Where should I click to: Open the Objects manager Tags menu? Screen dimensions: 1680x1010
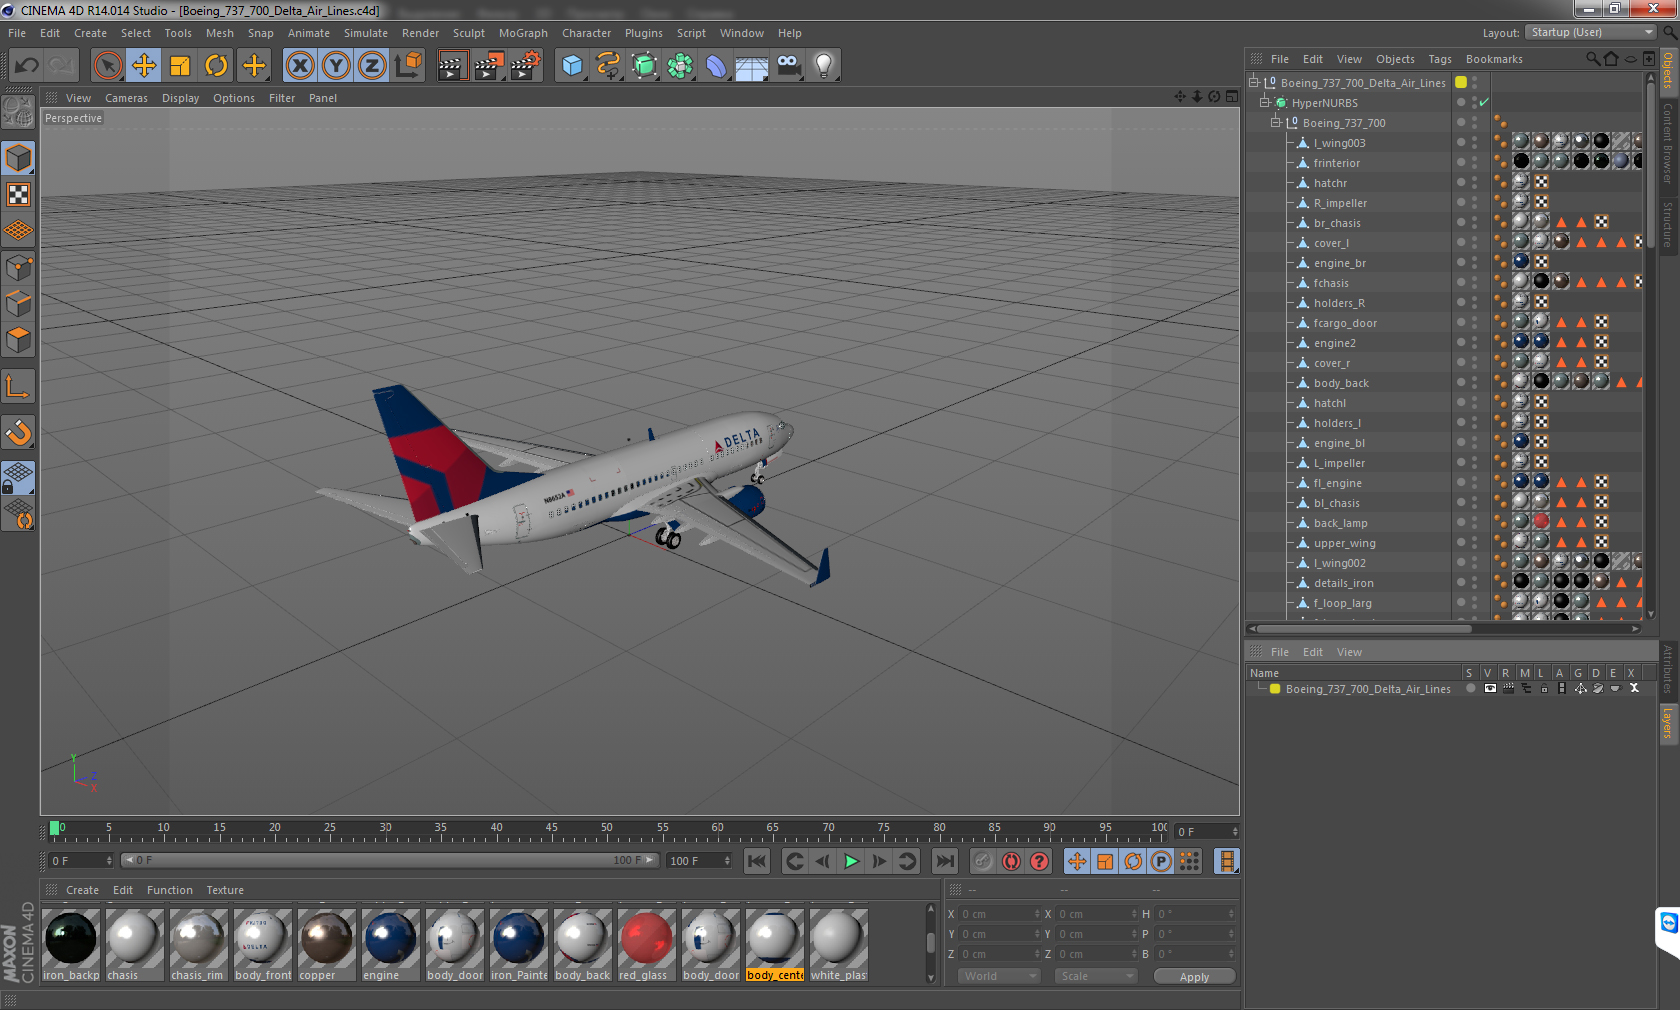[1439, 59]
